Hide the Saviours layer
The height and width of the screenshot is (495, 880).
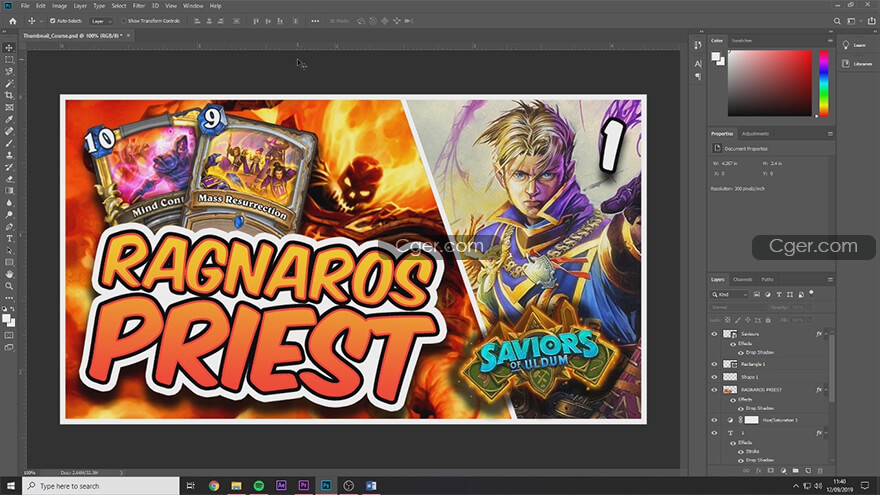[x=714, y=334]
